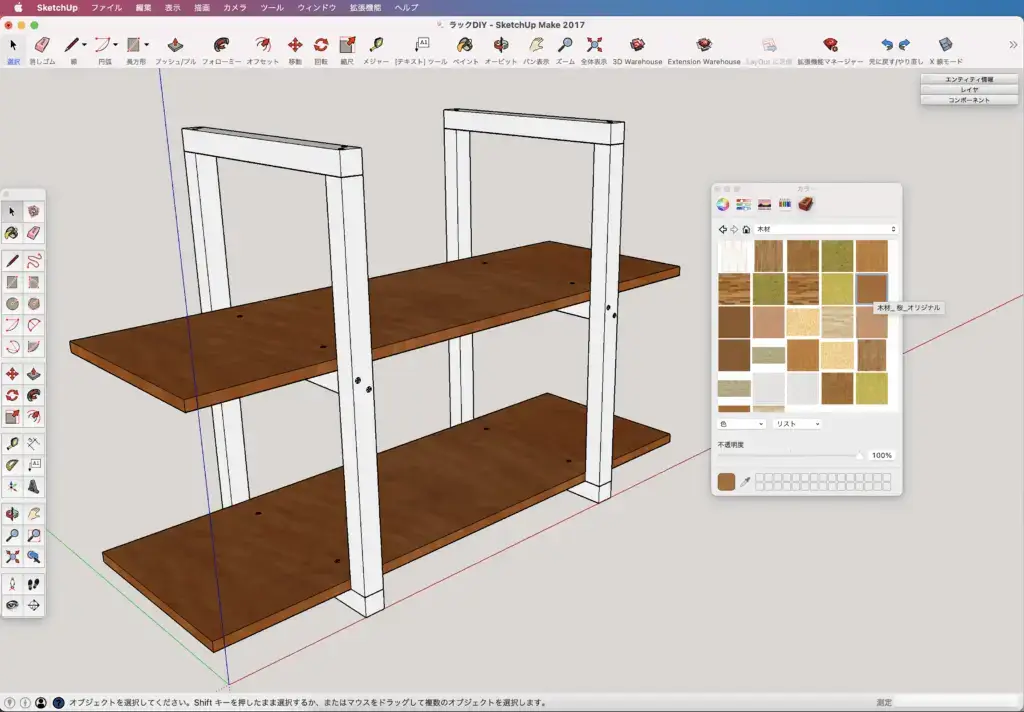Image resolution: width=1024 pixels, height=712 pixels.
Task: Open the 色 dropdown in color panel
Action: click(x=741, y=424)
